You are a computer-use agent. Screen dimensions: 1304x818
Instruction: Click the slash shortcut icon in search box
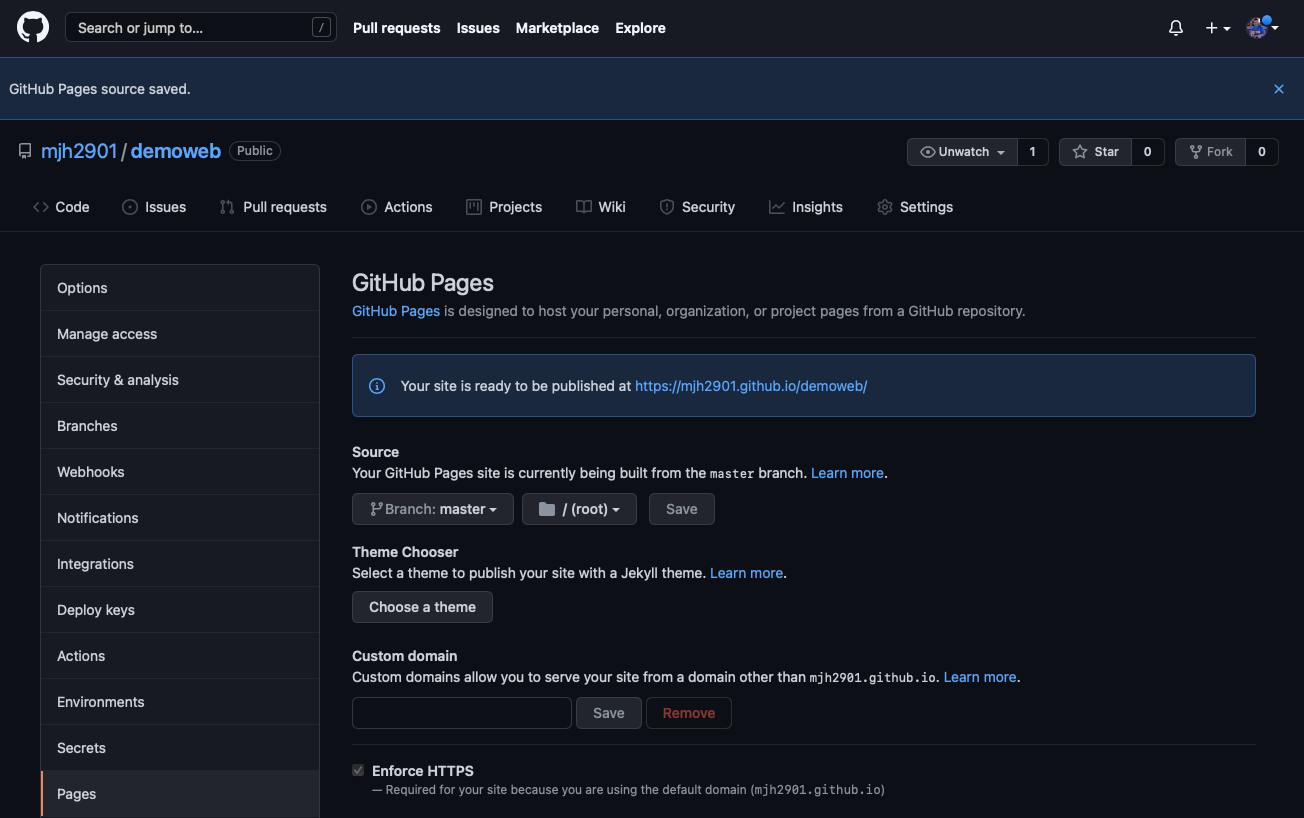321,28
